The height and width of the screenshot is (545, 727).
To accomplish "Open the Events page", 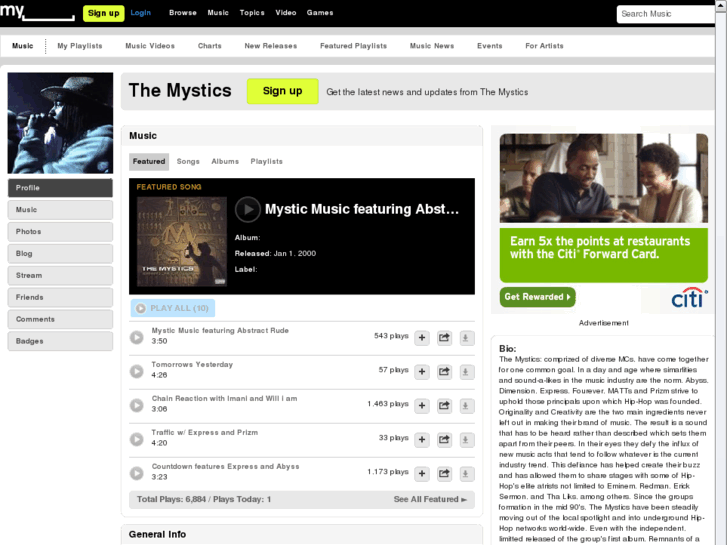I will point(490,46).
